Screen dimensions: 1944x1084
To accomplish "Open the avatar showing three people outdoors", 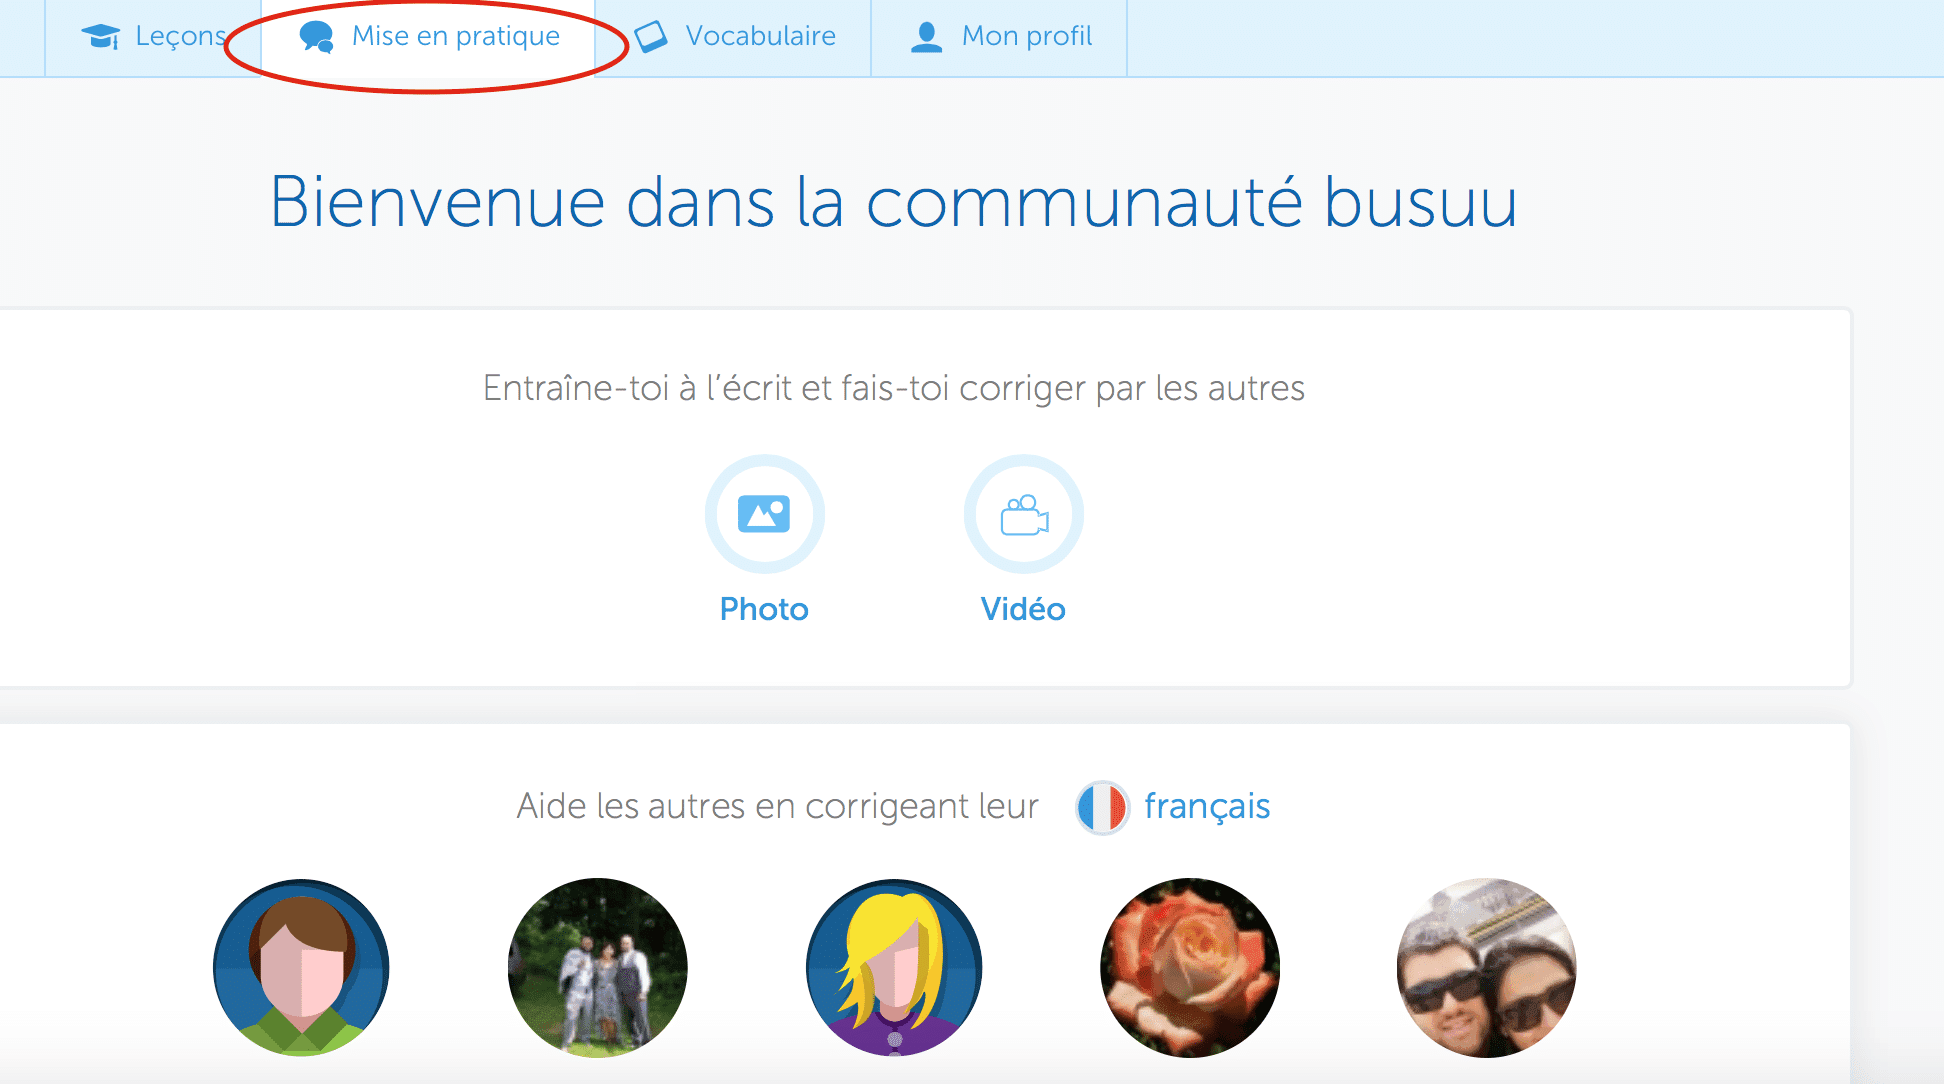I will click(x=598, y=967).
